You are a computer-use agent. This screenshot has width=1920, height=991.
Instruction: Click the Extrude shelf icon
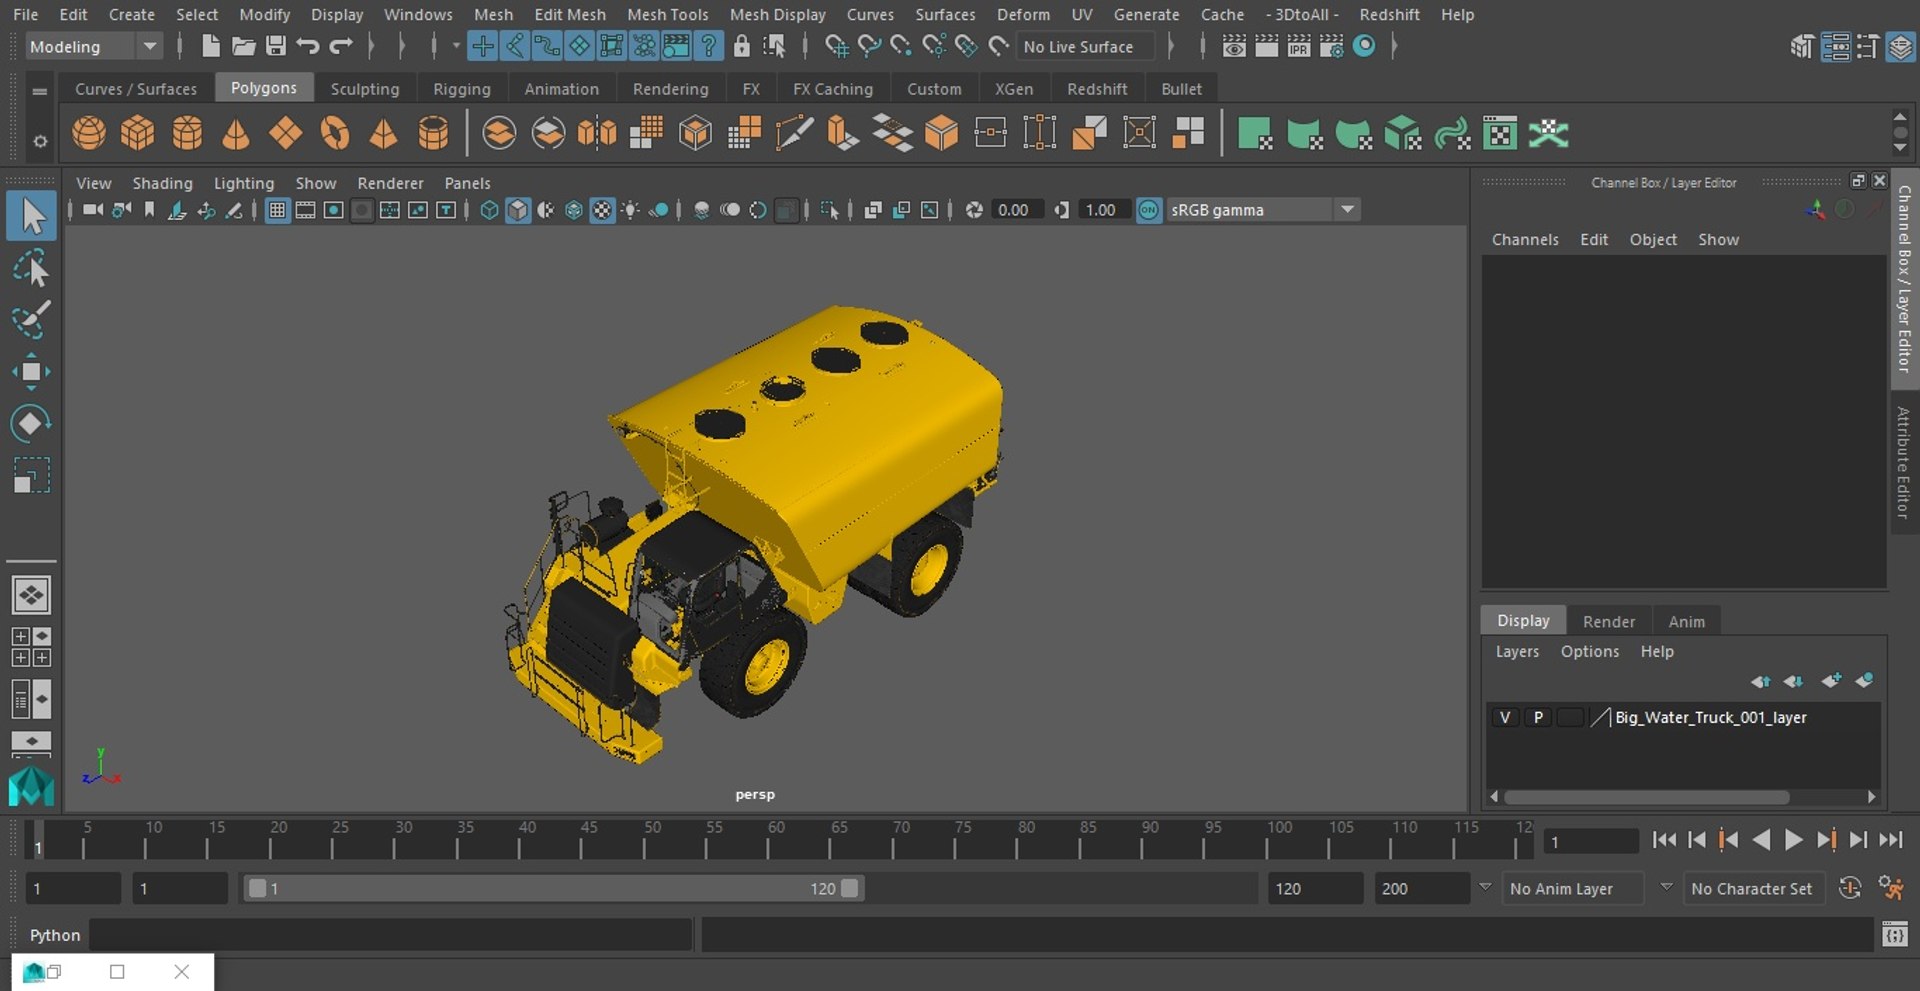click(x=843, y=133)
